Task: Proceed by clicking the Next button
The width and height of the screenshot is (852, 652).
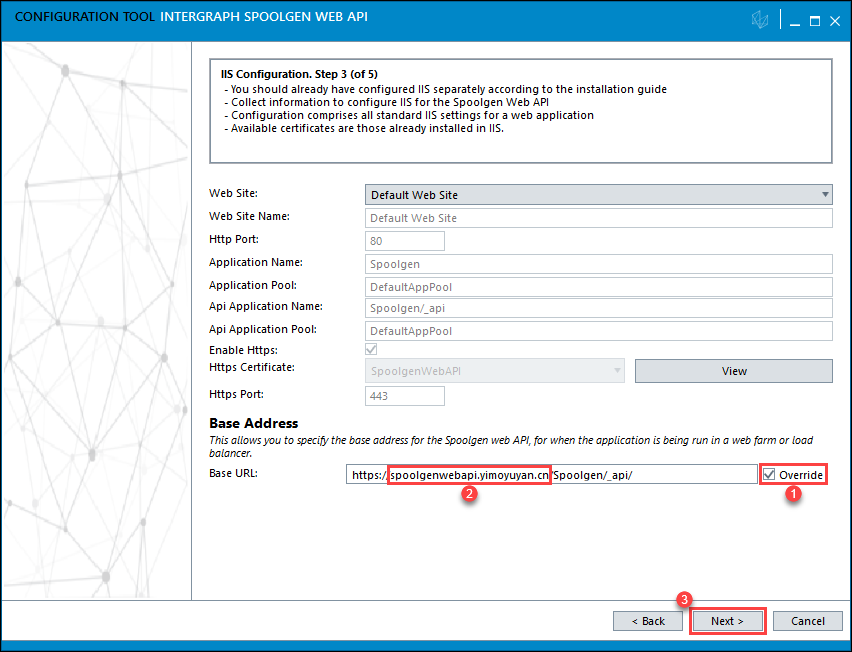Action: click(x=727, y=621)
